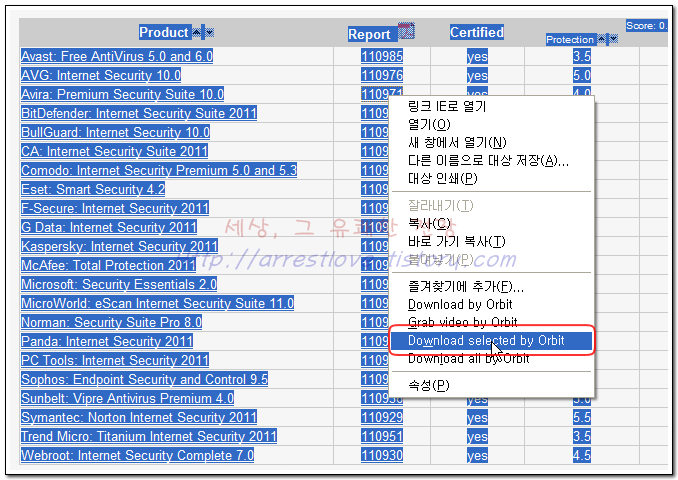
Task: Sort Protection column descending with down arrow
Action: click(x=613, y=39)
